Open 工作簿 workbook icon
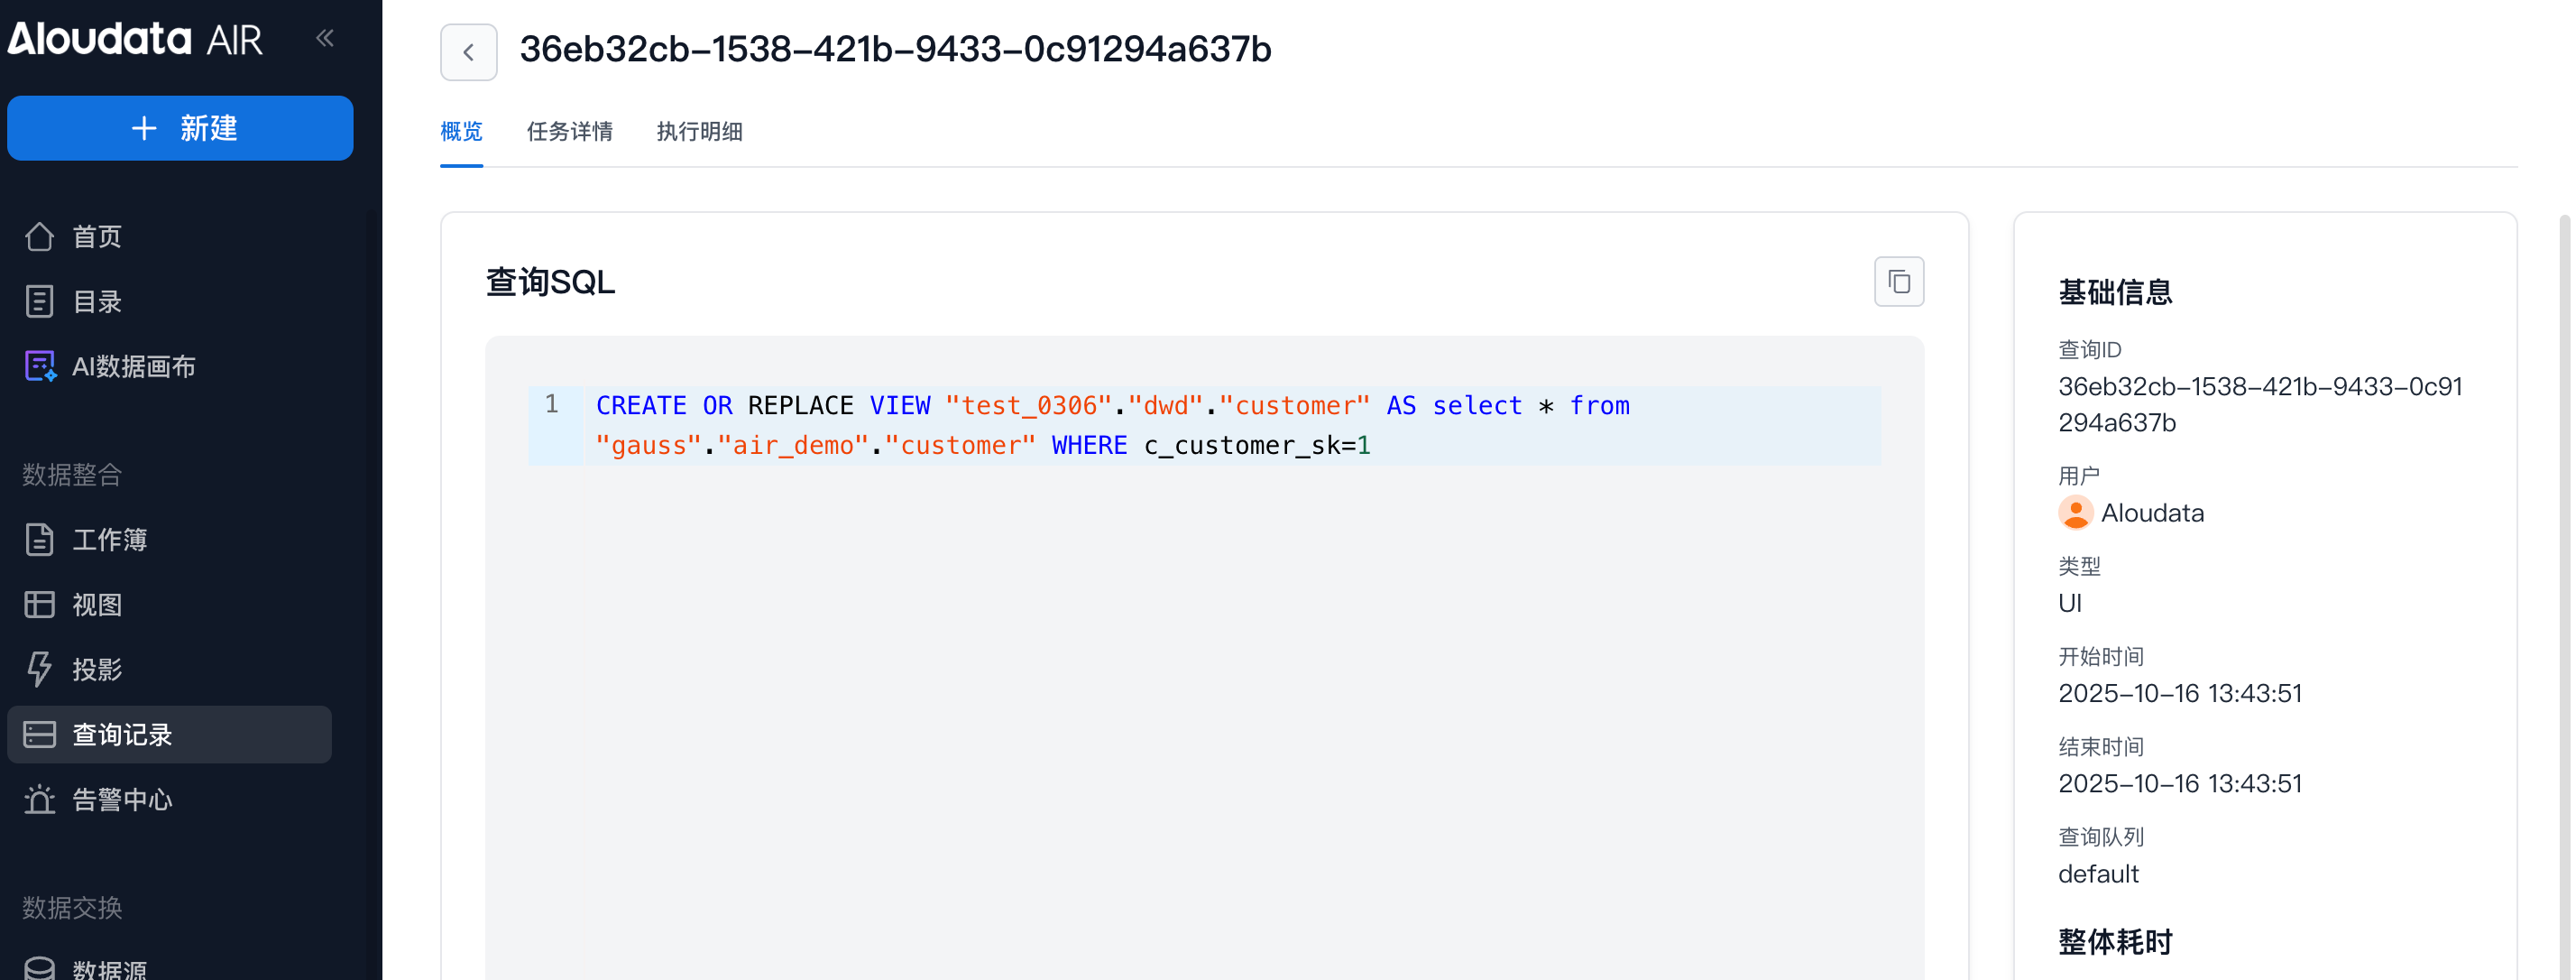Viewport: 2576px width, 980px height. click(x=40, y=540)
